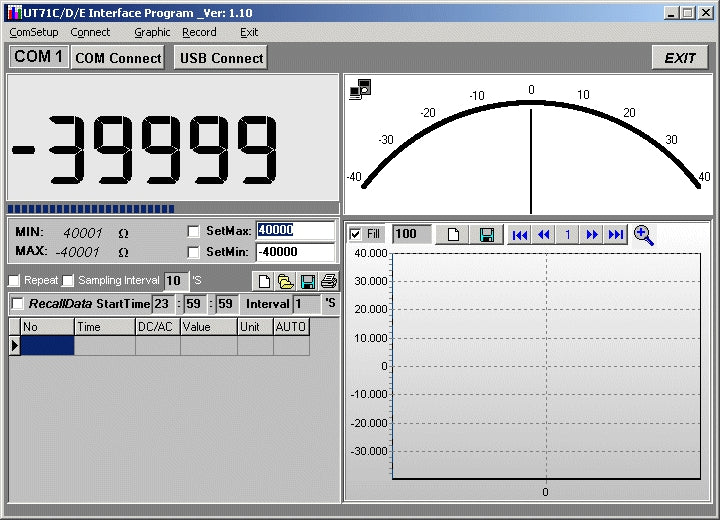The image size is (720, 520).
Task: Click the open folder icon above data table
Action: (285, 281)
